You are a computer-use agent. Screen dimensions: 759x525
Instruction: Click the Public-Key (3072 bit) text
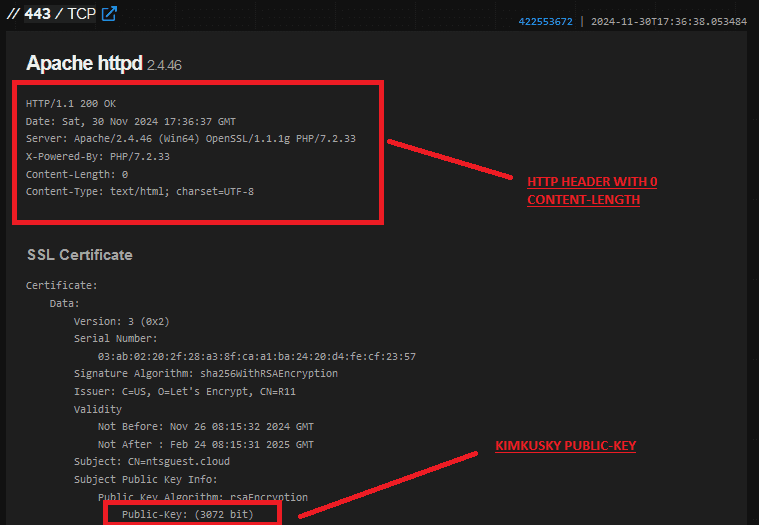click(187, 514)
